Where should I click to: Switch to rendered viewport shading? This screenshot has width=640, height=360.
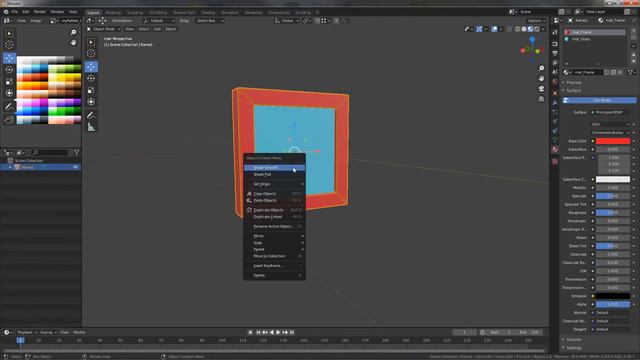537,29
